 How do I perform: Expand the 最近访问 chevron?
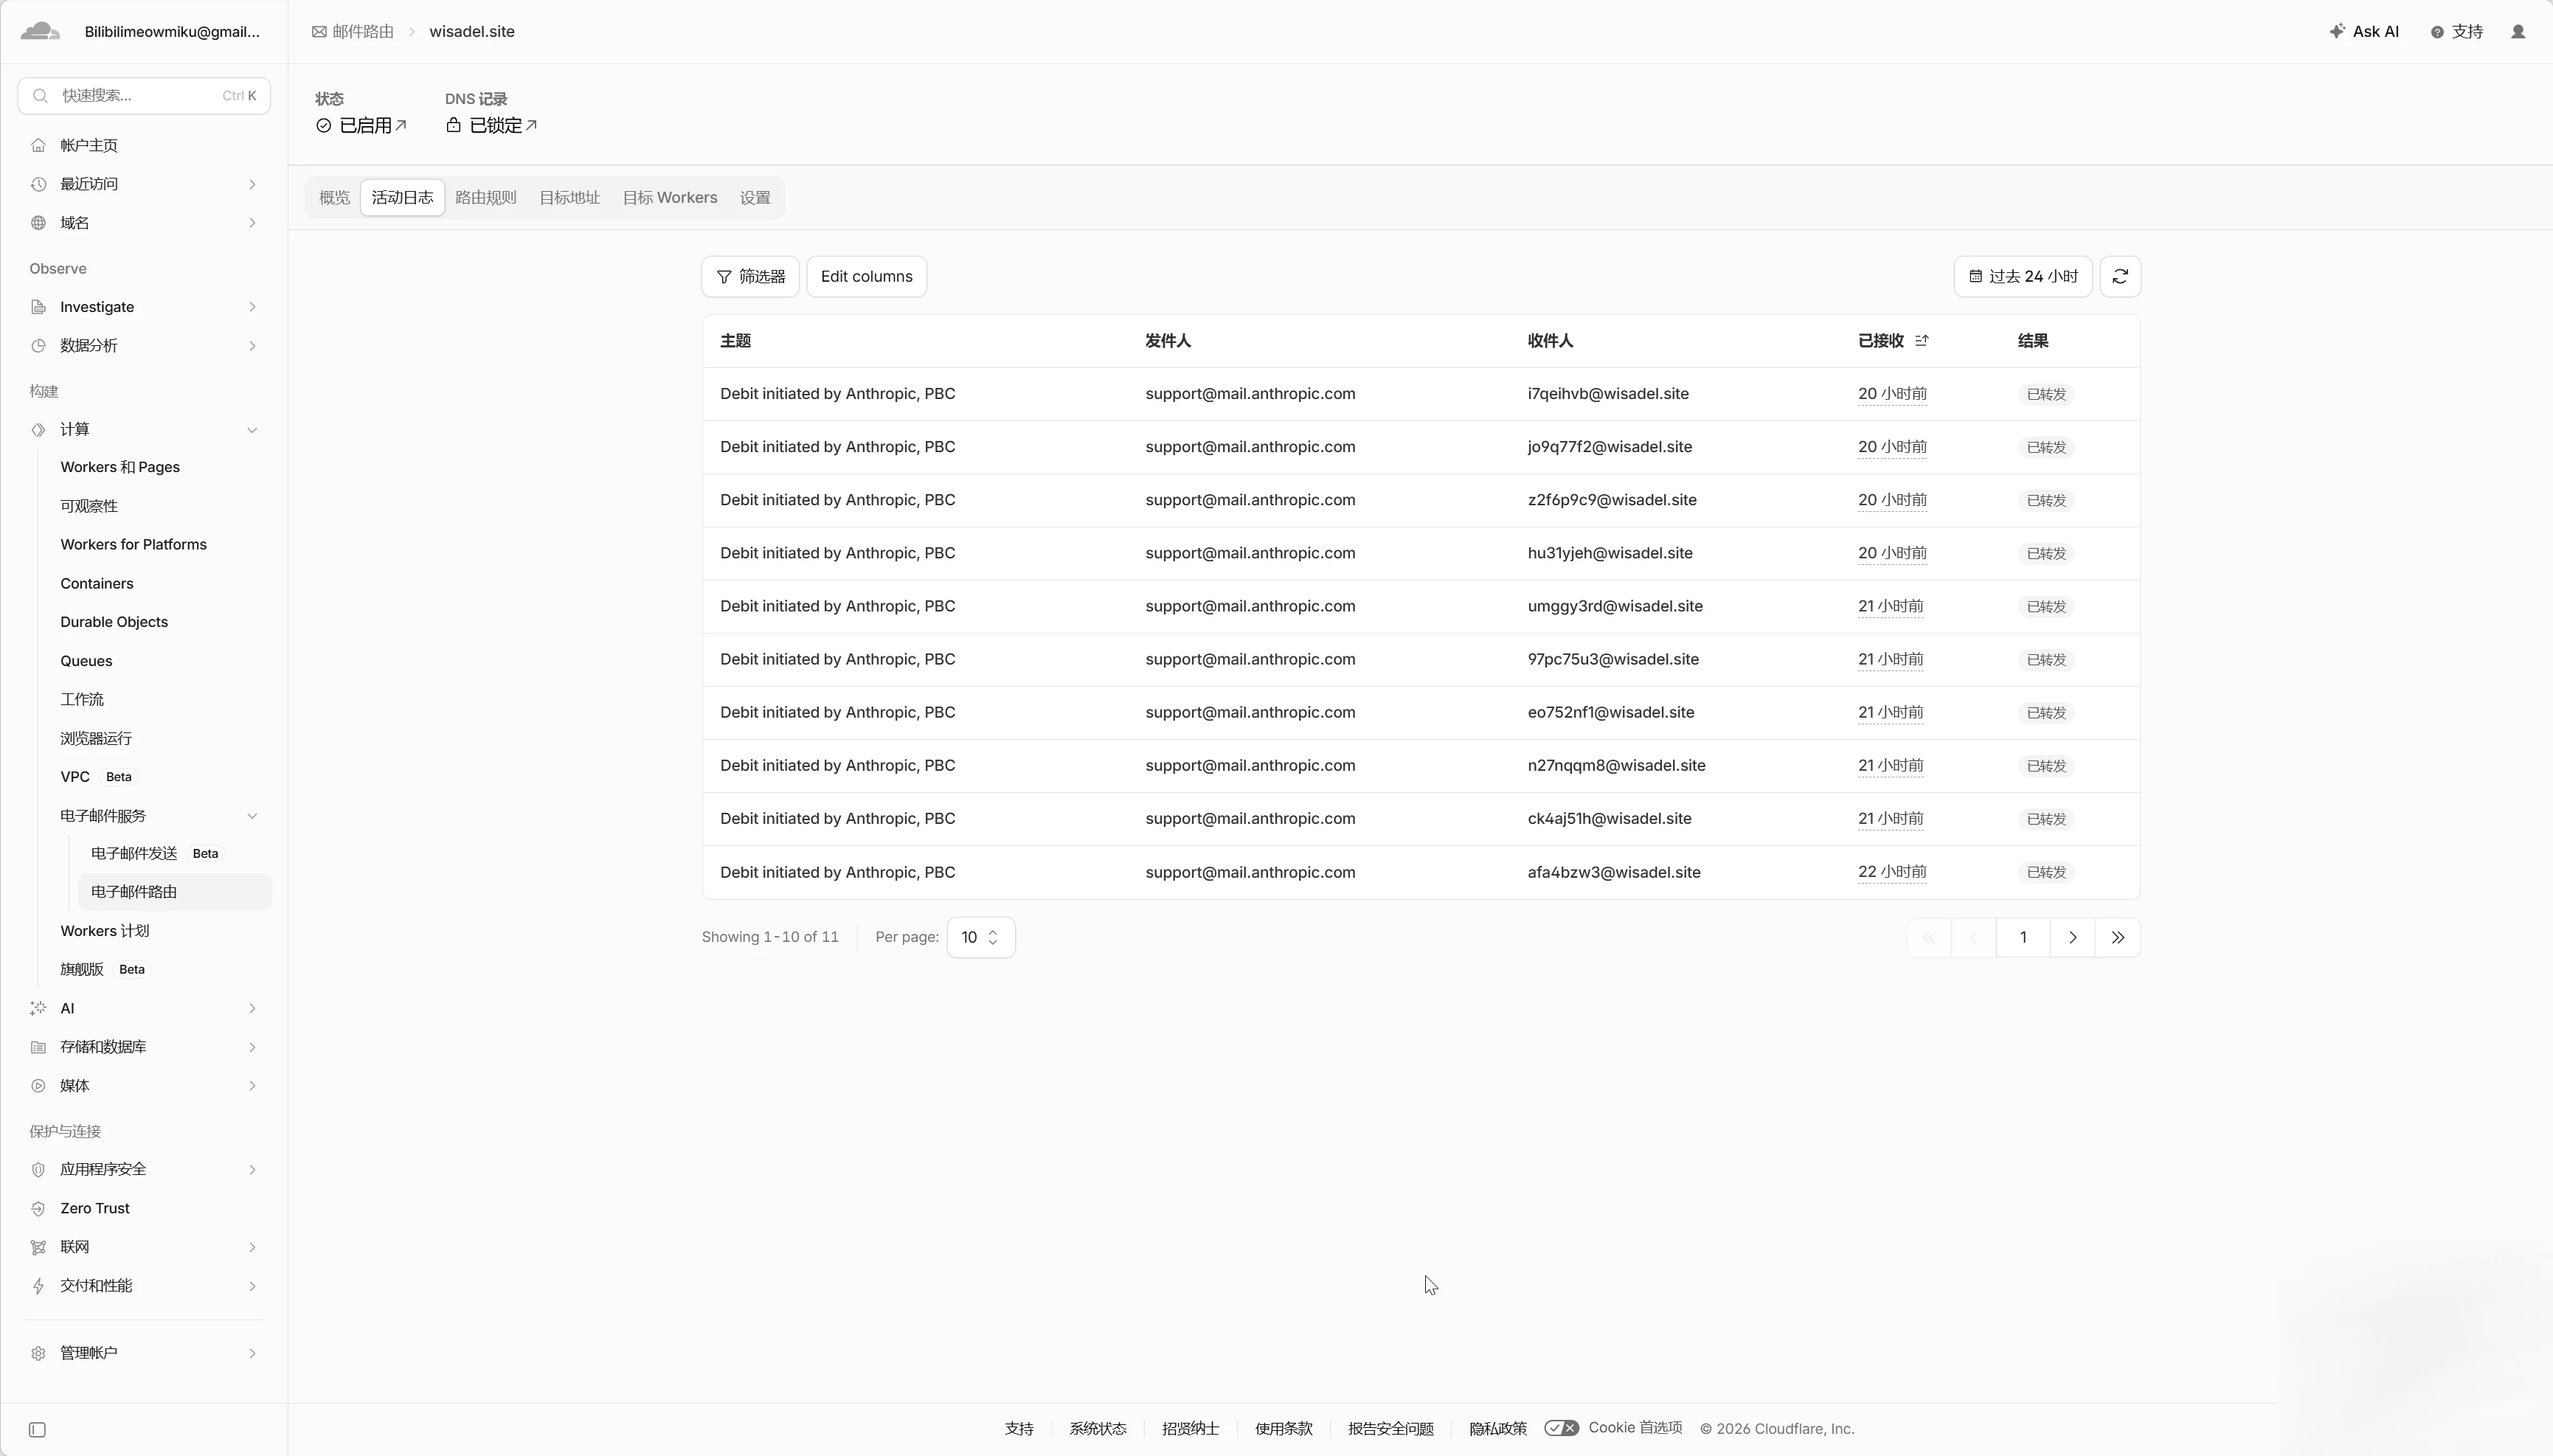point(252,184)
